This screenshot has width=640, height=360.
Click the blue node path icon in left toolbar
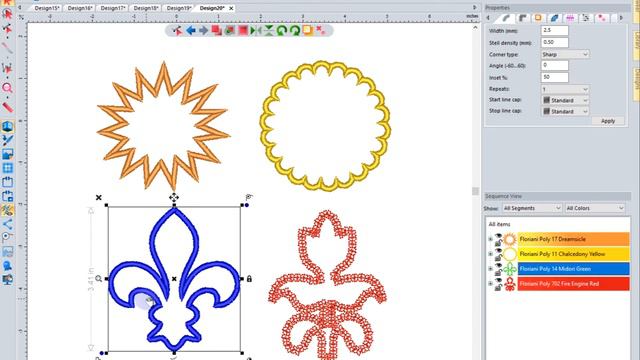7,224
